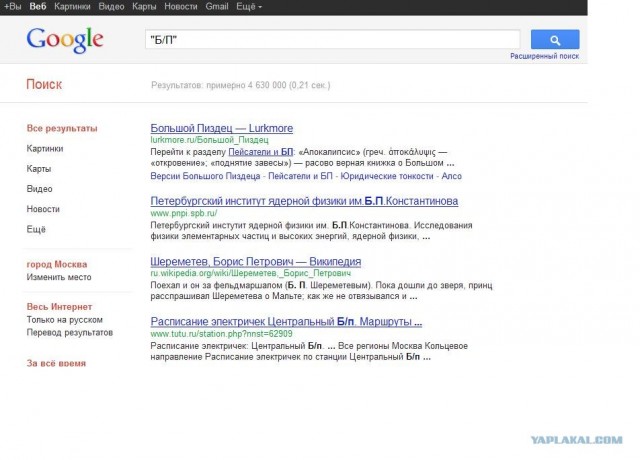
Task: Click the blue magnifier search button
Action: [x=555, y=40]
